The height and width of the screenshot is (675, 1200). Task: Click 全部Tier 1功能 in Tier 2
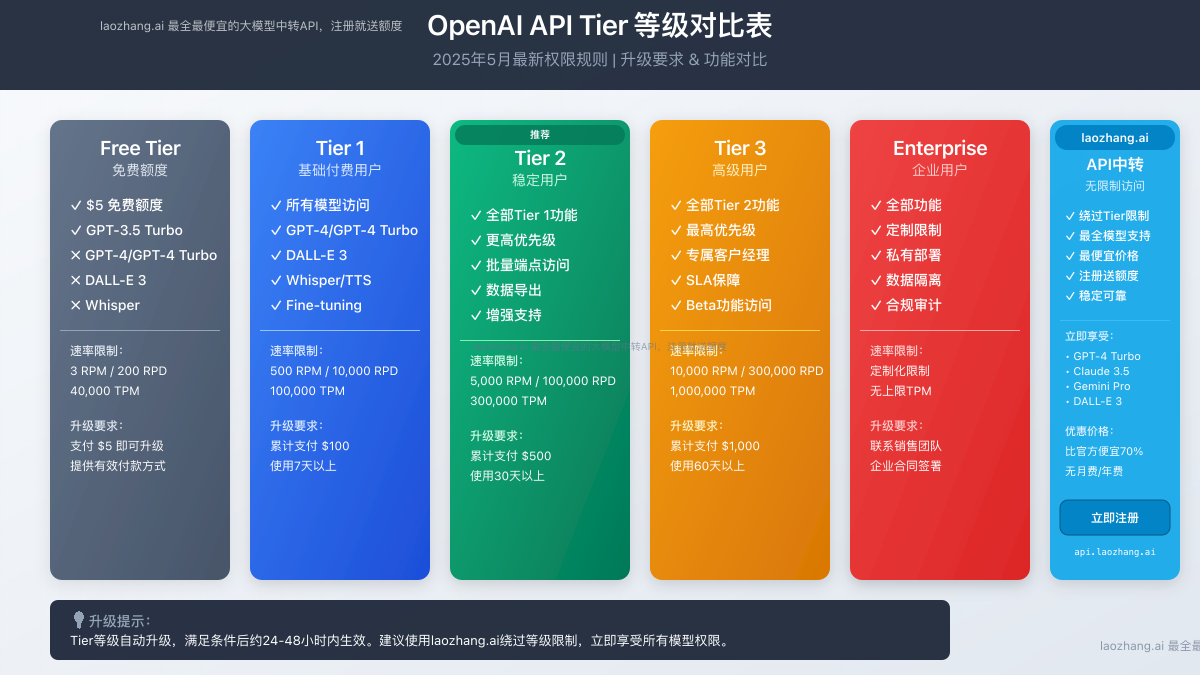523,215
